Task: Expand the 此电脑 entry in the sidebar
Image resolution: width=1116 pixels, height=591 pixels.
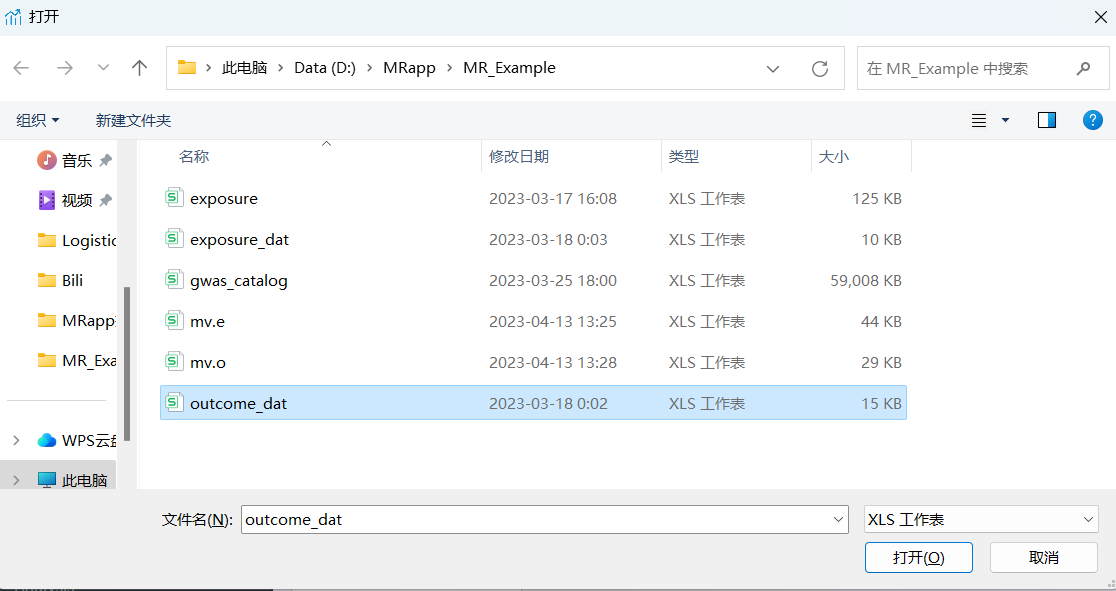Action: coord(17,479)
